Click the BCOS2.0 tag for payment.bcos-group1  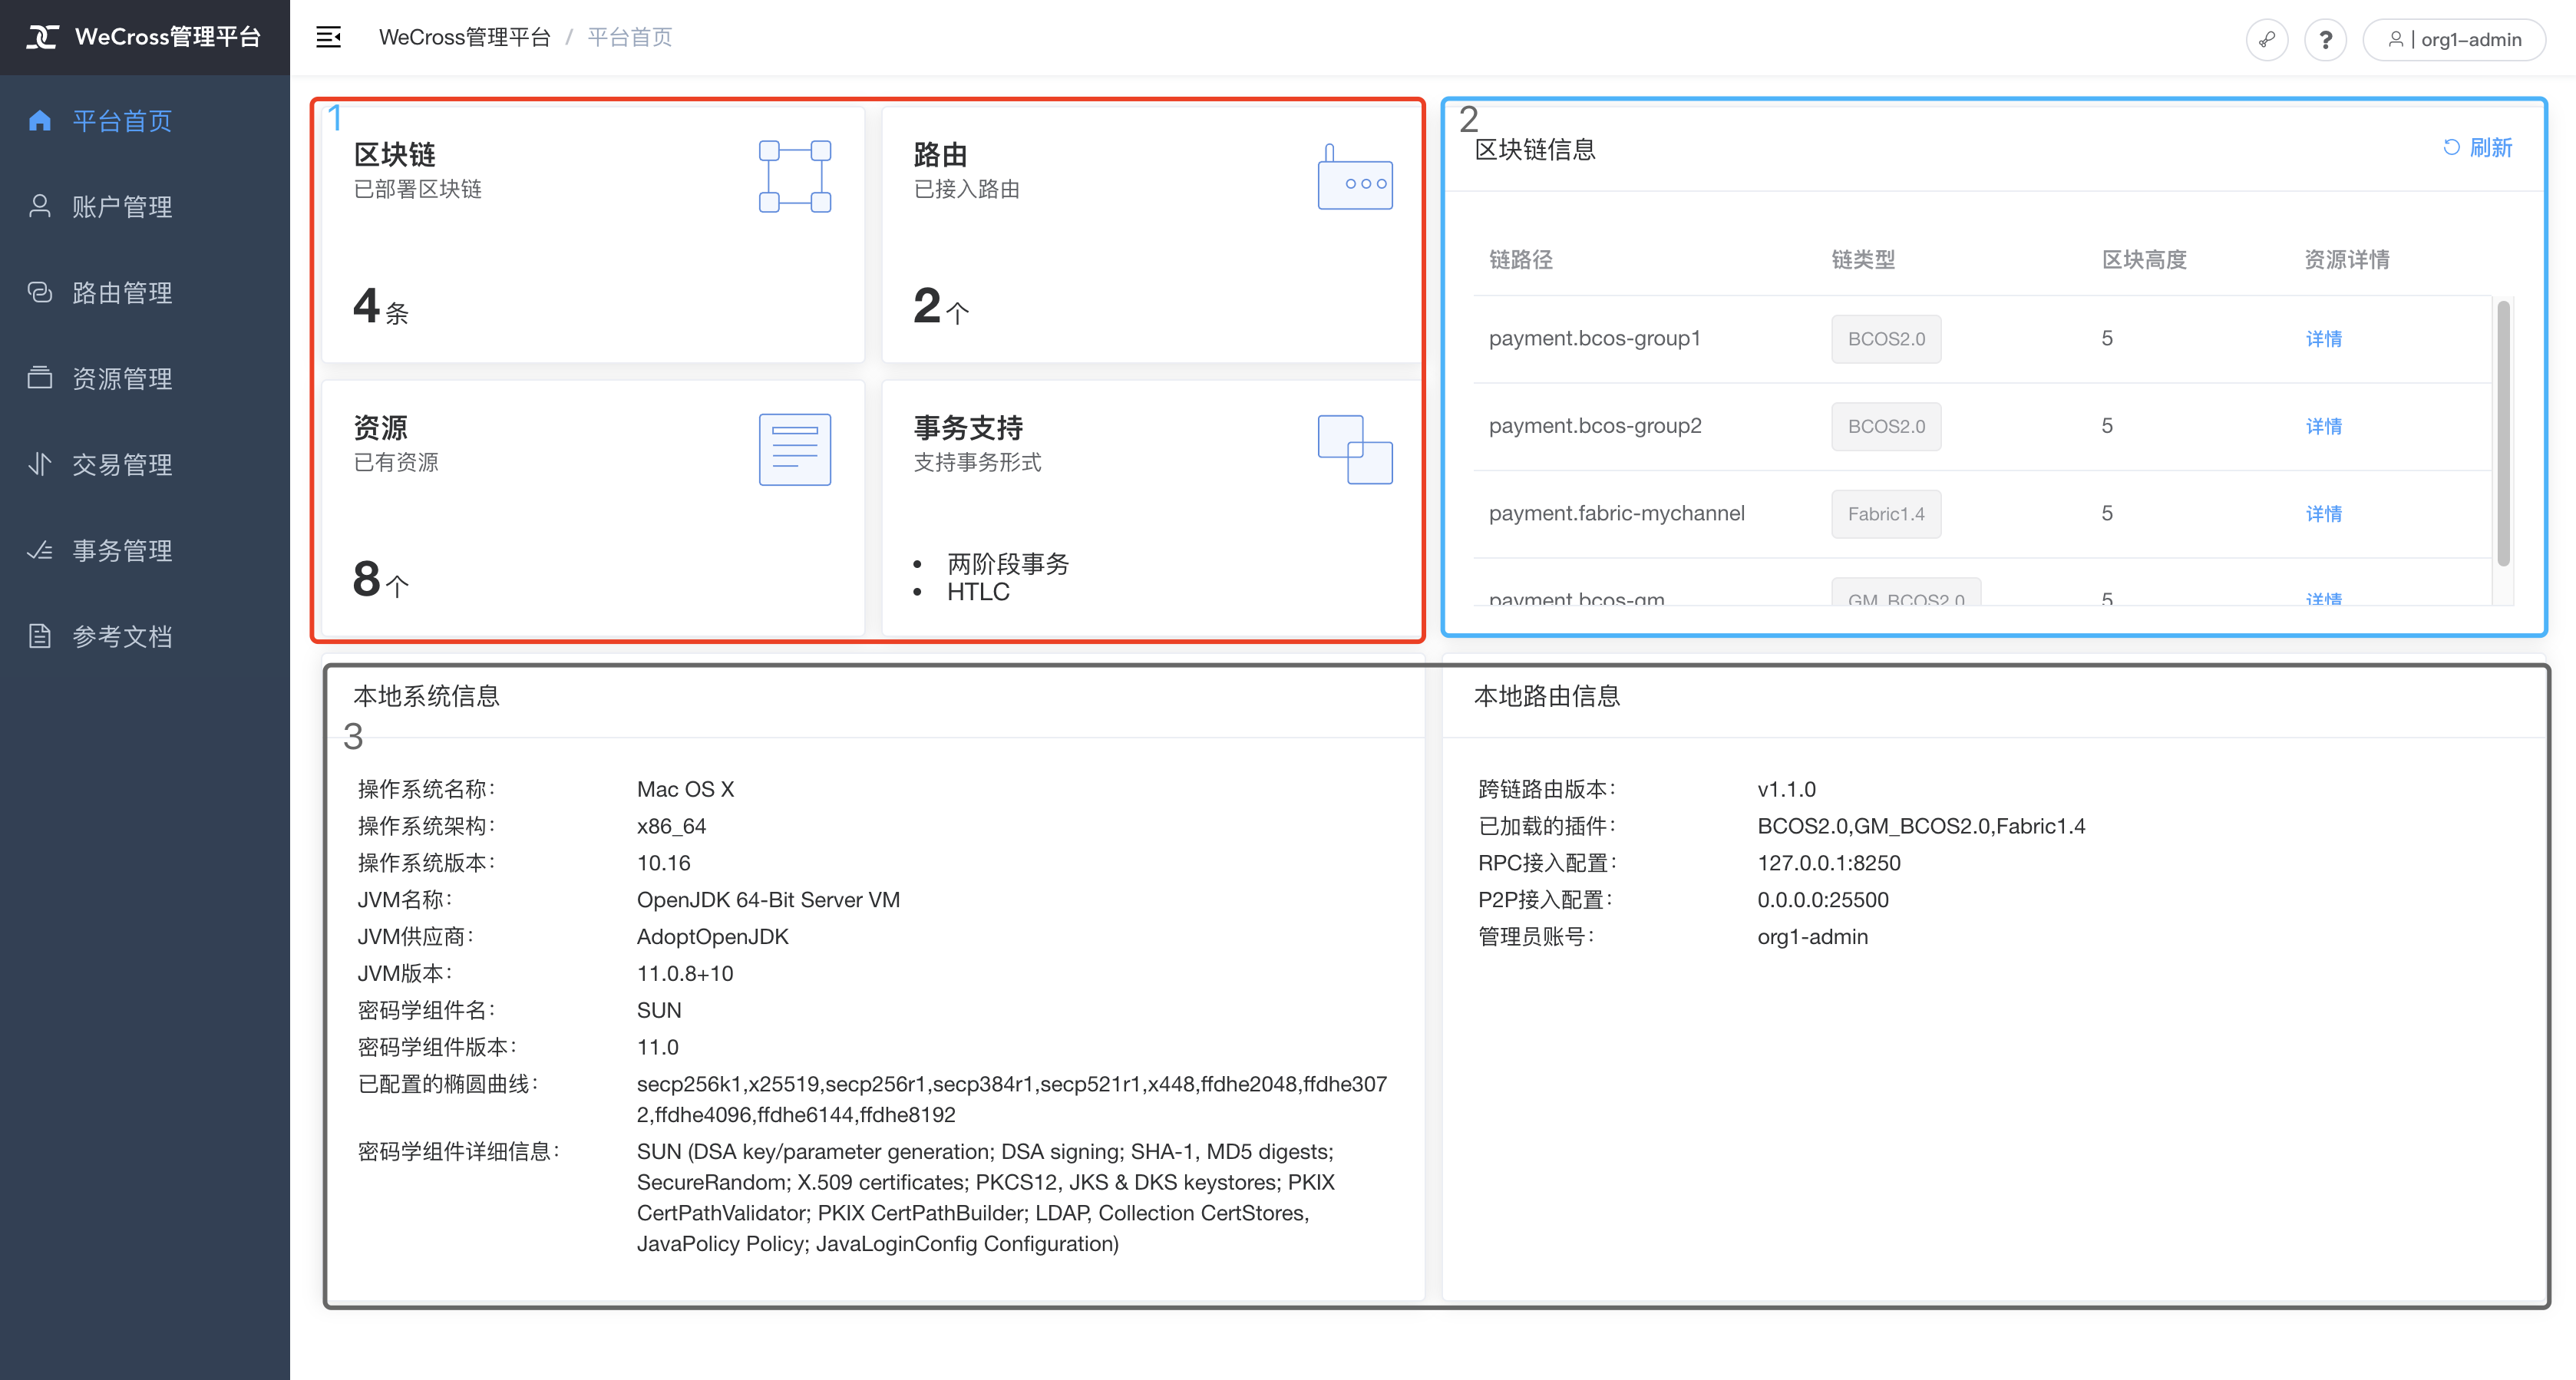tap(1886, 339)
